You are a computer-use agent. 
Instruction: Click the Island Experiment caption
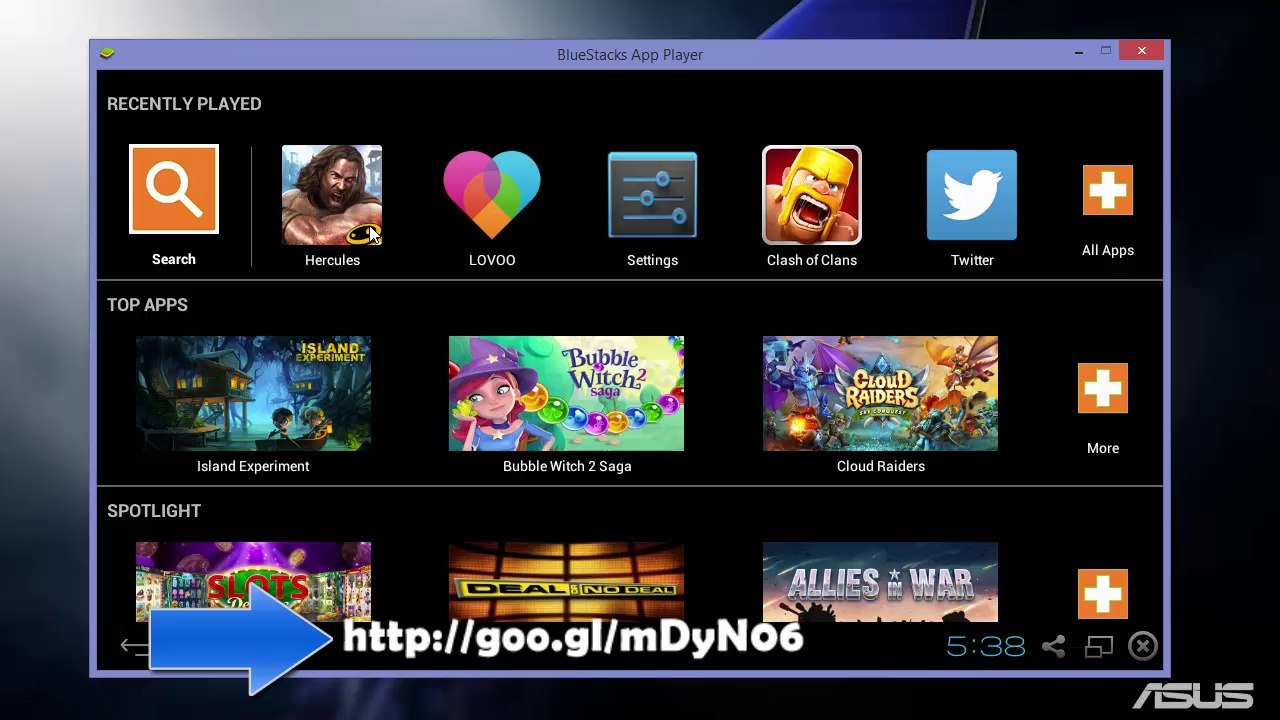click(x=253, y=466)
